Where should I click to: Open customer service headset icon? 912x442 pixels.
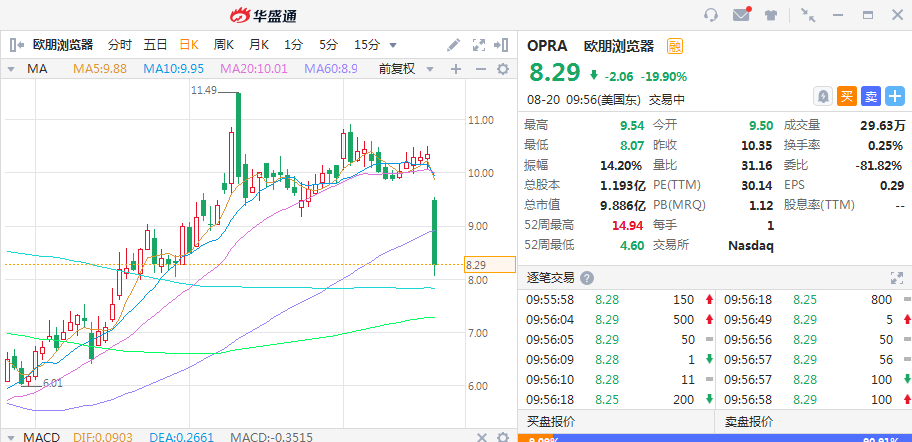tap(712, 15)
